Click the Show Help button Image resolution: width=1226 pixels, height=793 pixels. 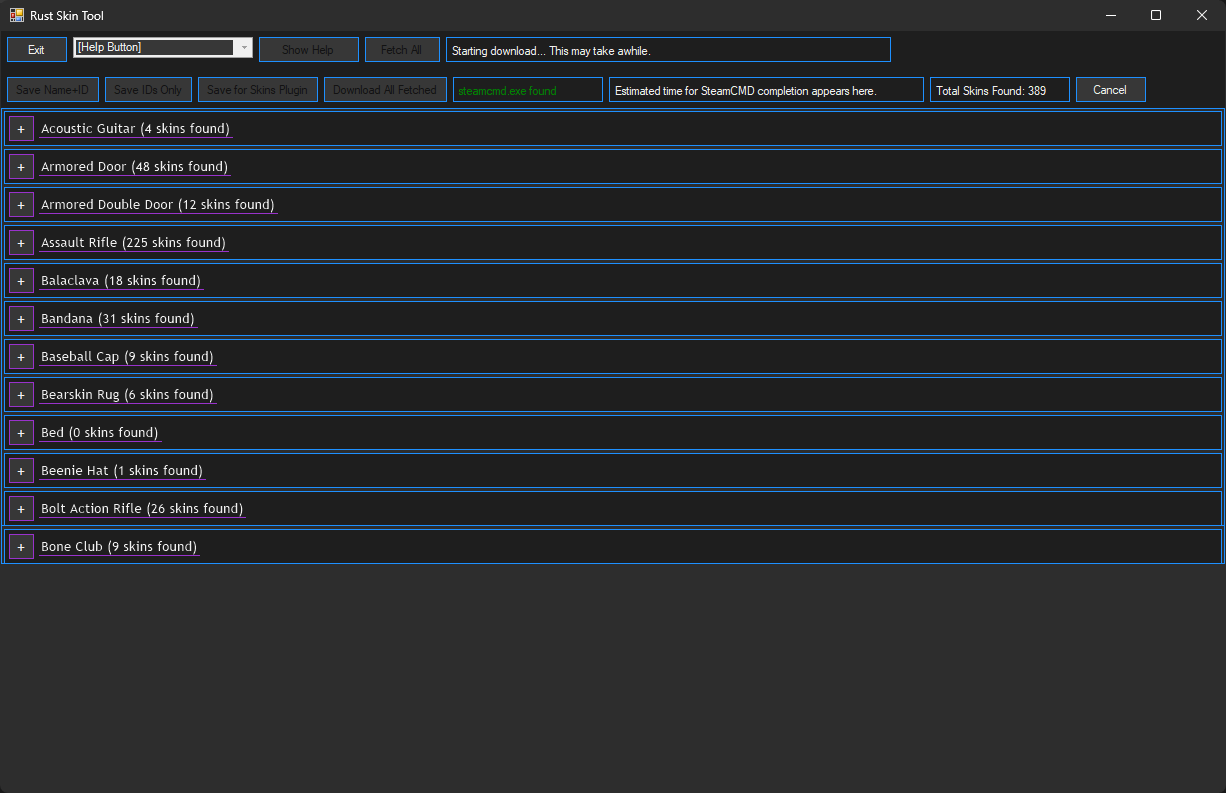click(308, 50)
